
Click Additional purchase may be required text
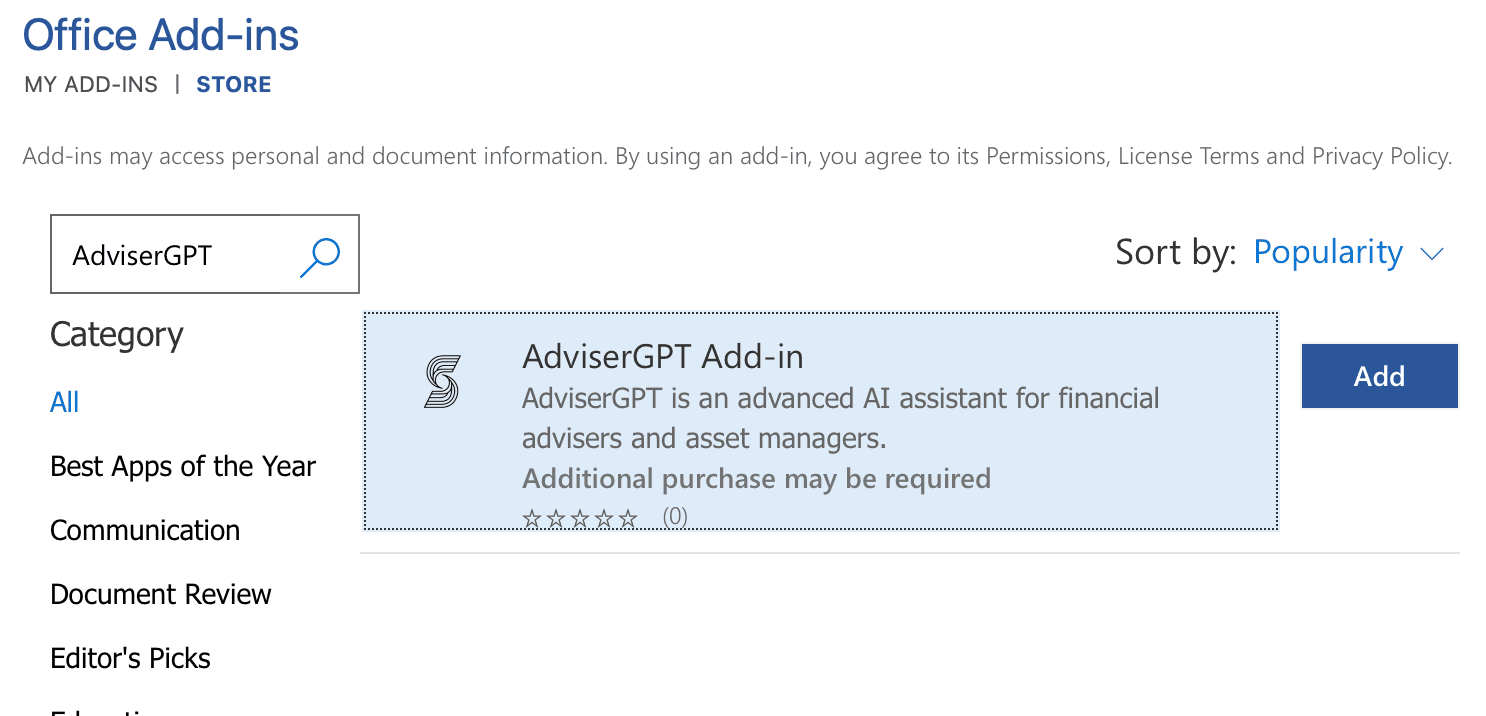756,479
